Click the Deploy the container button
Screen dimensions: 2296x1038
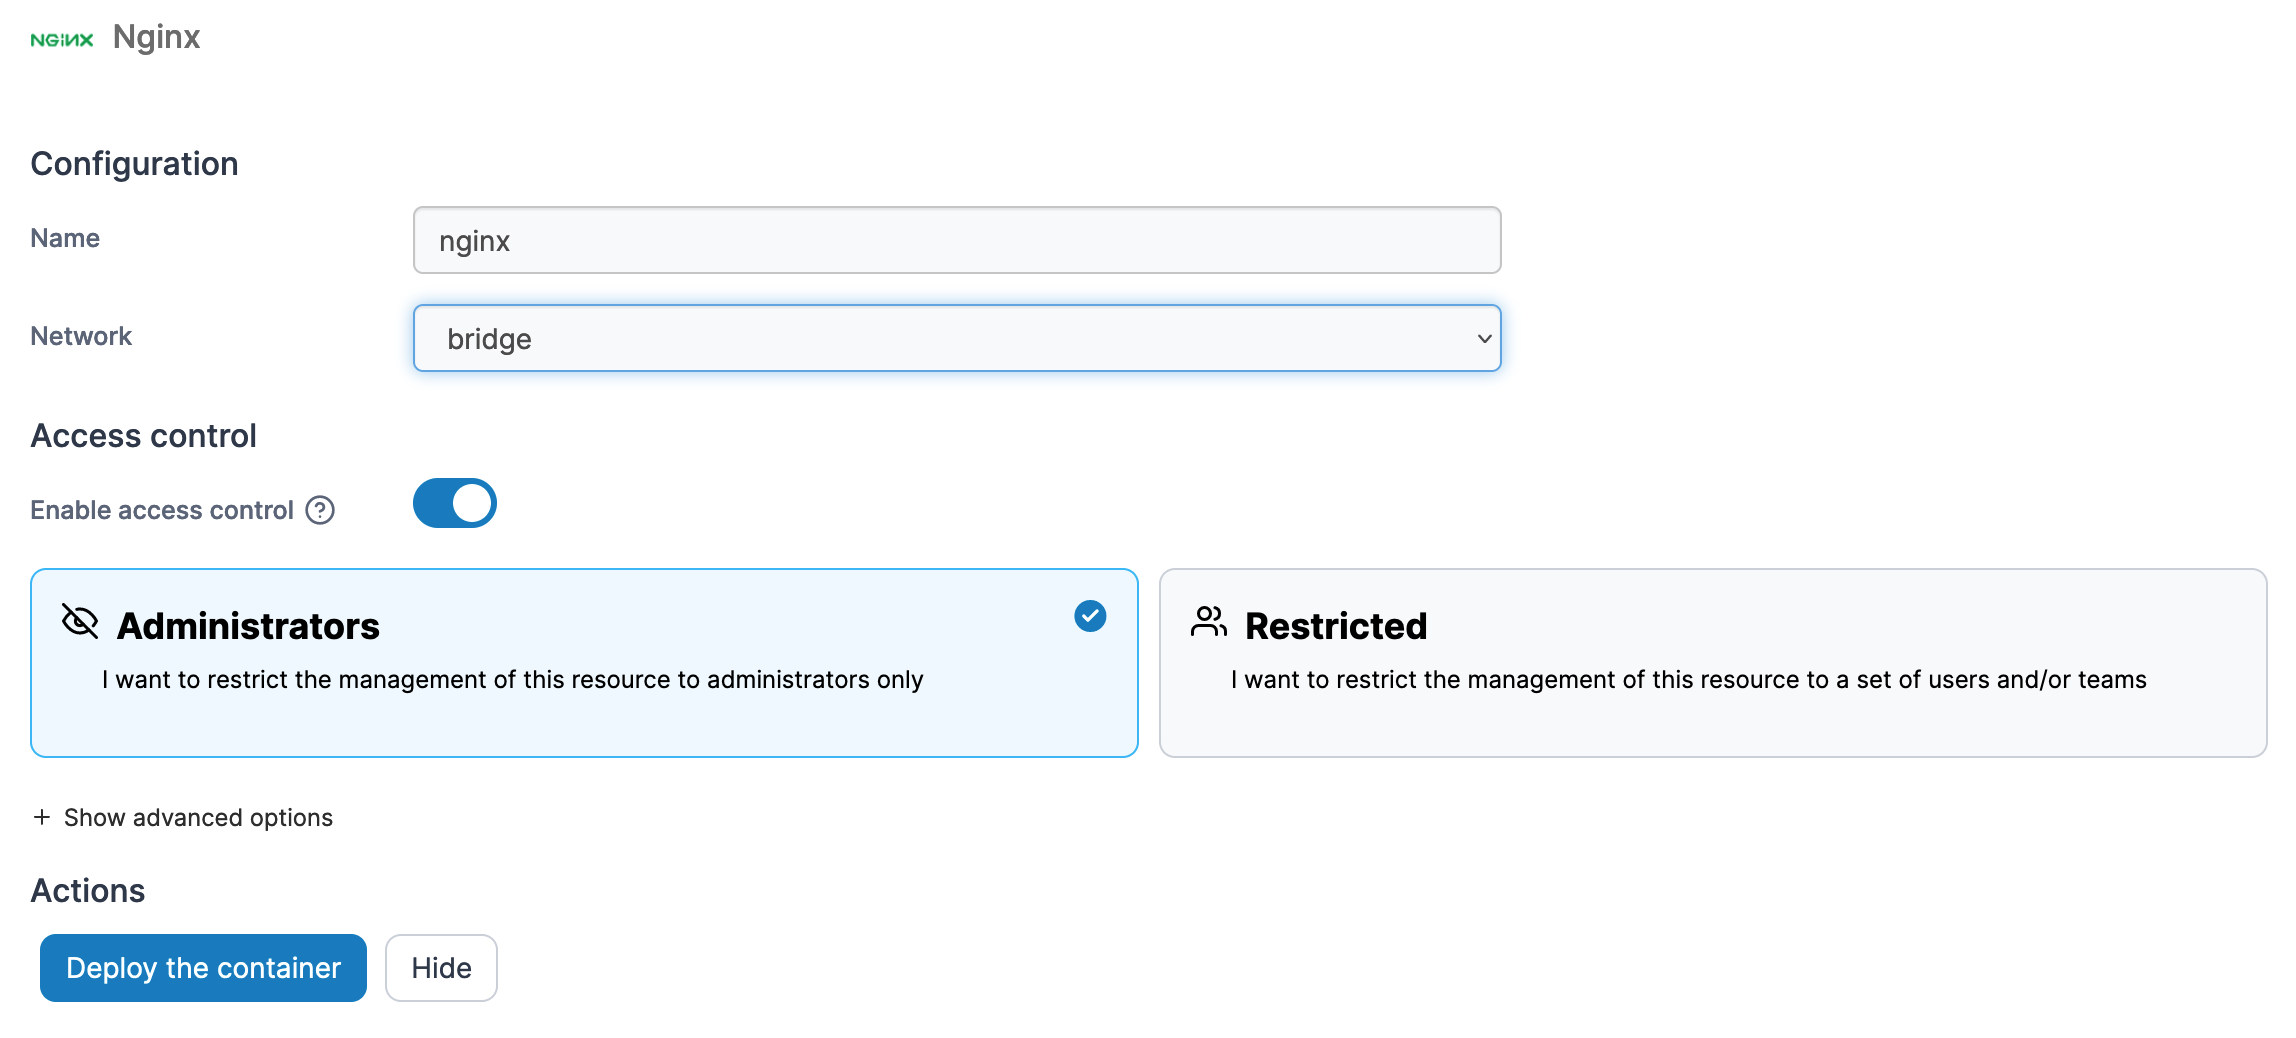click(x=203, y=968)
